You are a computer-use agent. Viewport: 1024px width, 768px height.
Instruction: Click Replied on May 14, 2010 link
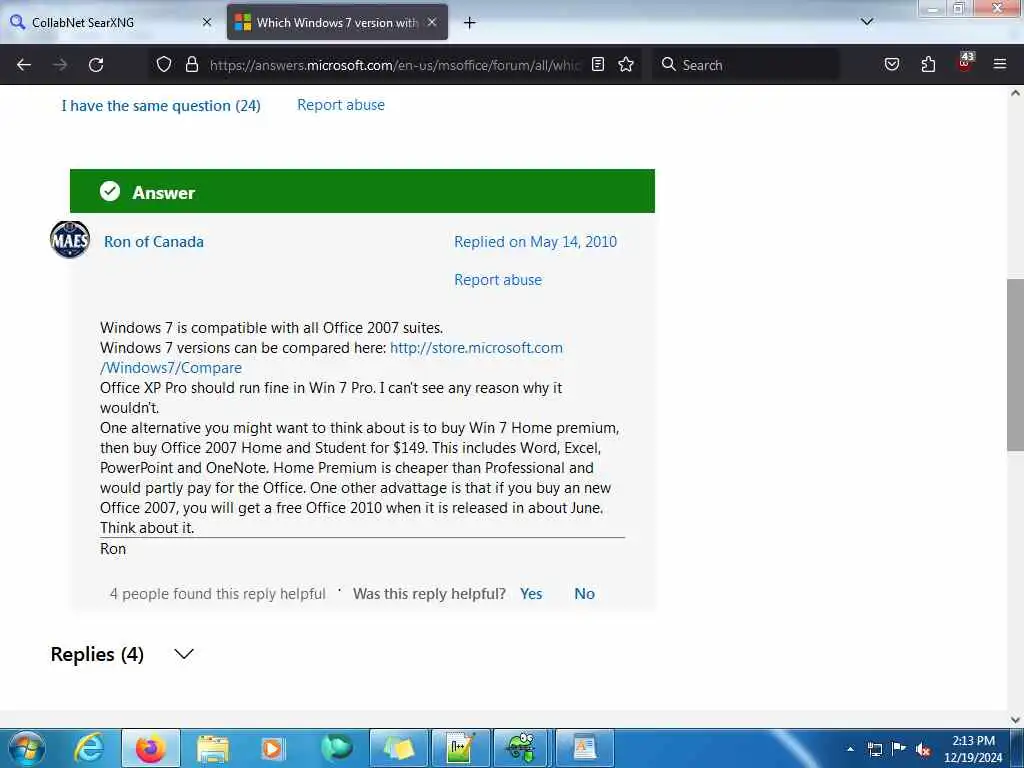536,242
